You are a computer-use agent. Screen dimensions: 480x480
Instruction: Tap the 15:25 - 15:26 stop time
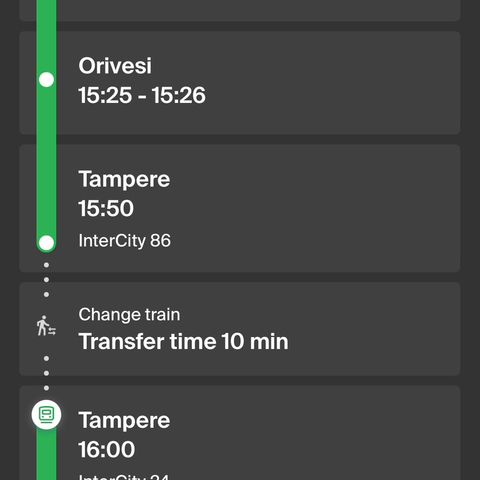[x=142, y=95]
